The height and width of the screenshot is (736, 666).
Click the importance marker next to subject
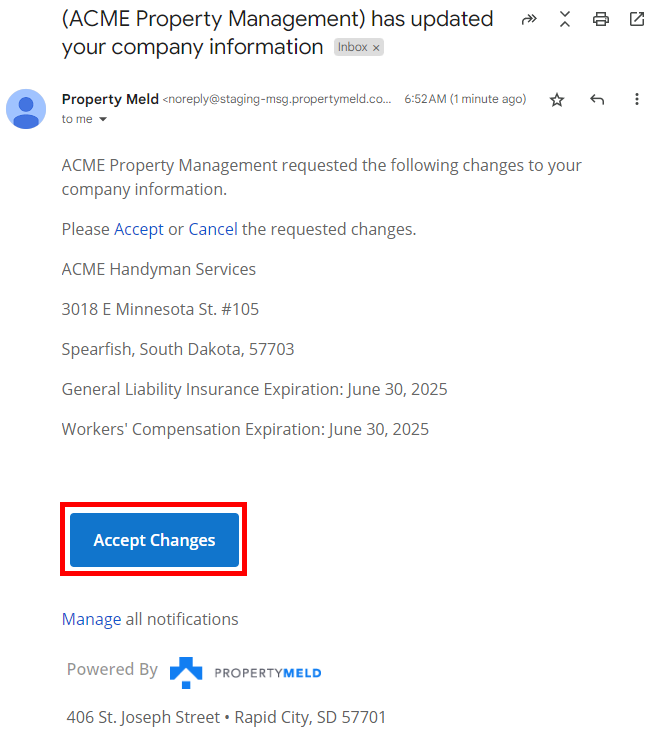click(x=530, y=19)
